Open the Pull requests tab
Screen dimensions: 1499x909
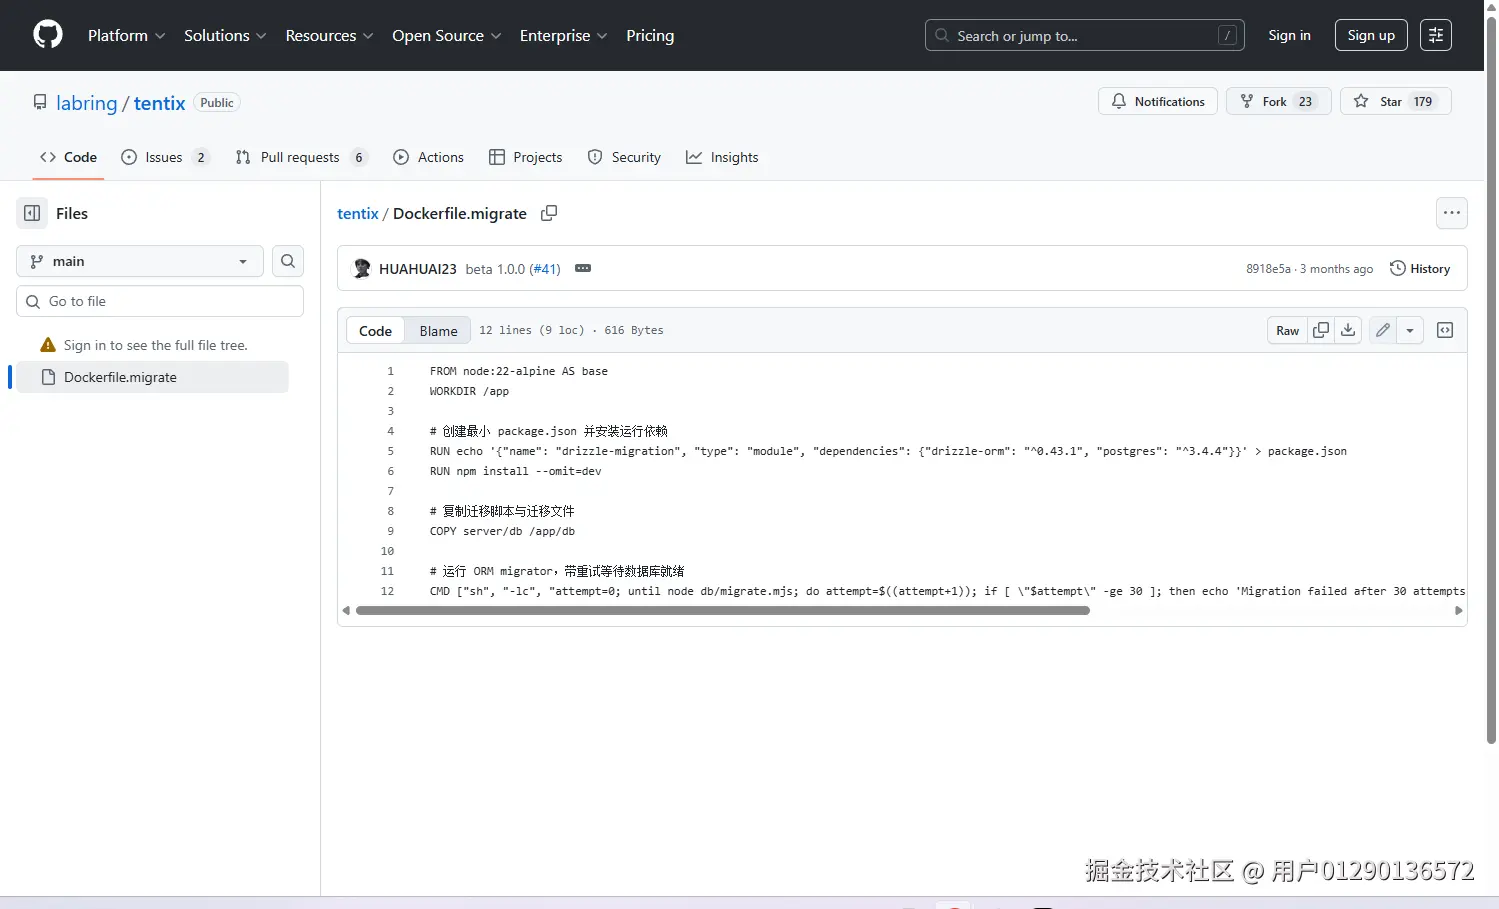[302, 157]
